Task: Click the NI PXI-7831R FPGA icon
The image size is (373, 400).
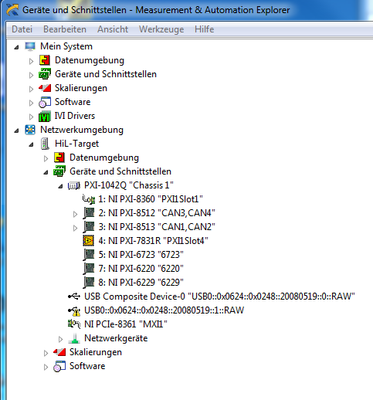Action: tap(89, 241)
